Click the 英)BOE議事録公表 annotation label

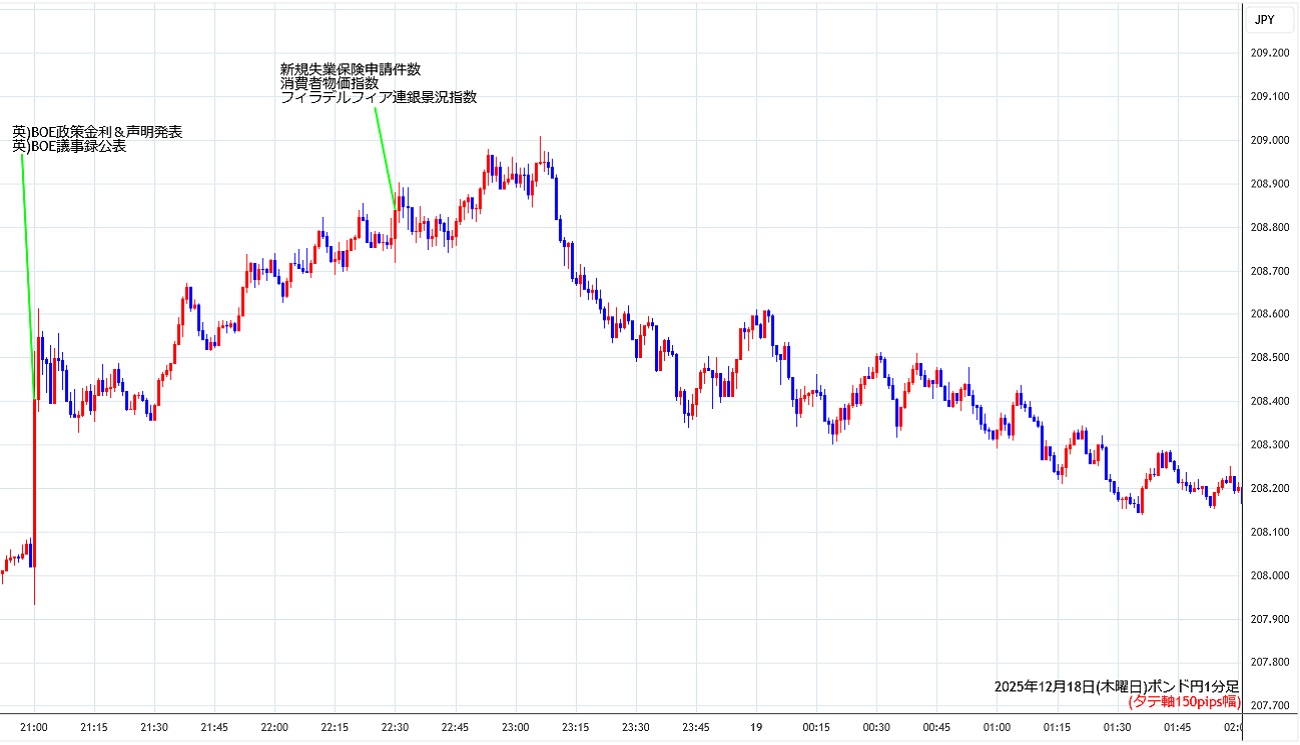click(69, 147)
